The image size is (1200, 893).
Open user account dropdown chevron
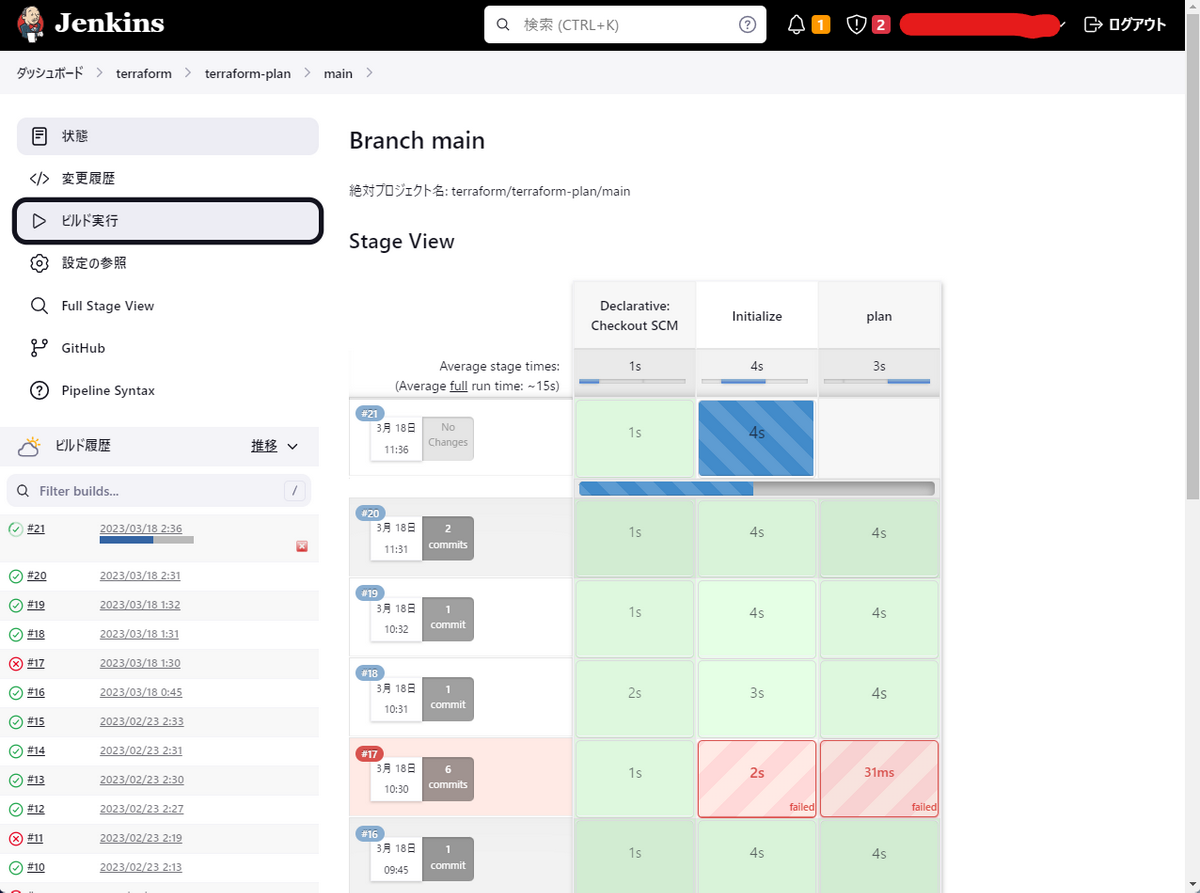pyautogui.click(x=1061, y=25)
